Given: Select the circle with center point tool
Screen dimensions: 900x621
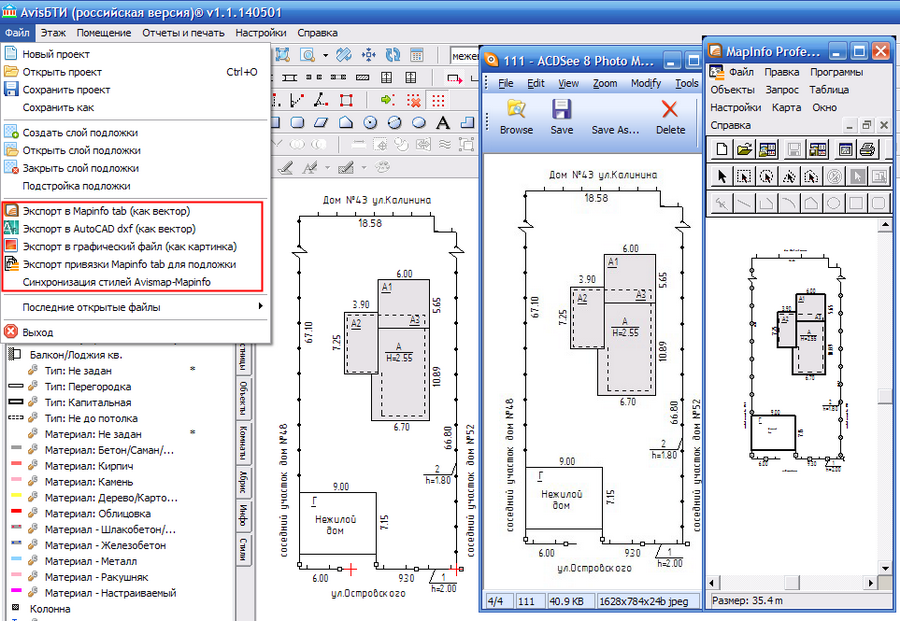Looking at the screenshot, I should (371, 122).
